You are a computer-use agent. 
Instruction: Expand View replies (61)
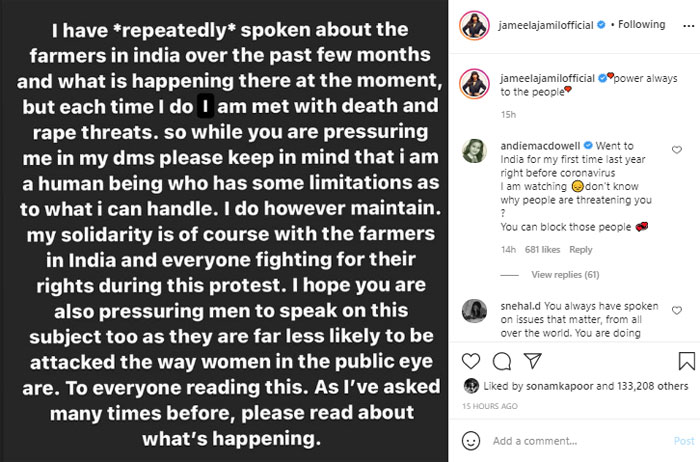click(x=565, y=274)
